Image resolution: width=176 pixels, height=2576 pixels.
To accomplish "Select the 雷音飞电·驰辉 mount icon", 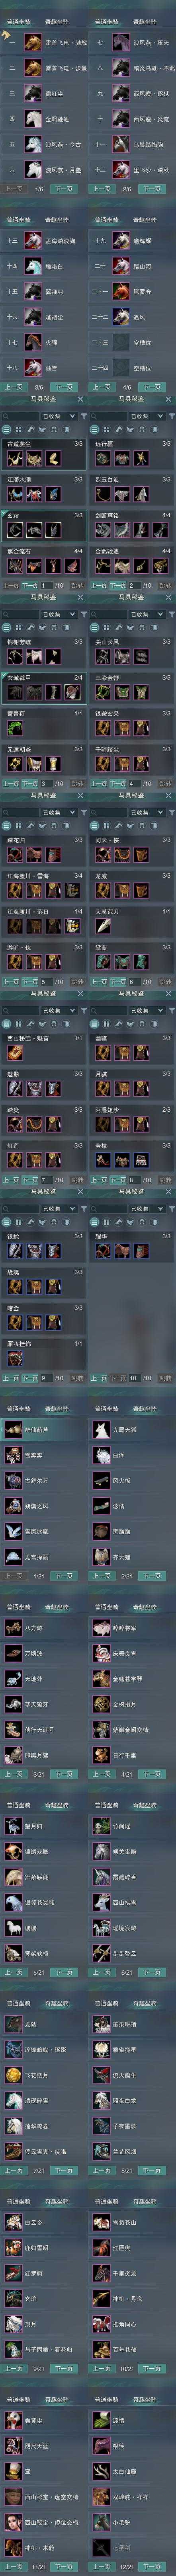I will tap(32, 43).
